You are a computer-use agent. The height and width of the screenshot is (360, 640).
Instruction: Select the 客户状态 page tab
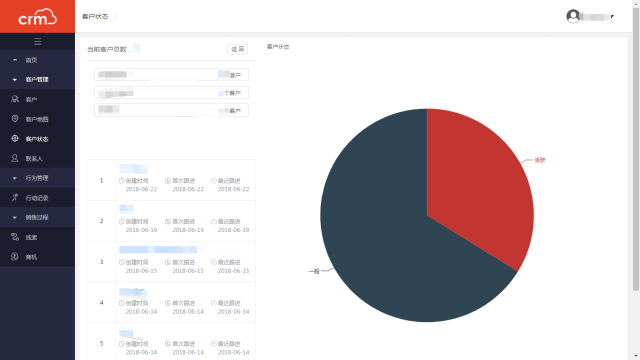(95, 16)
